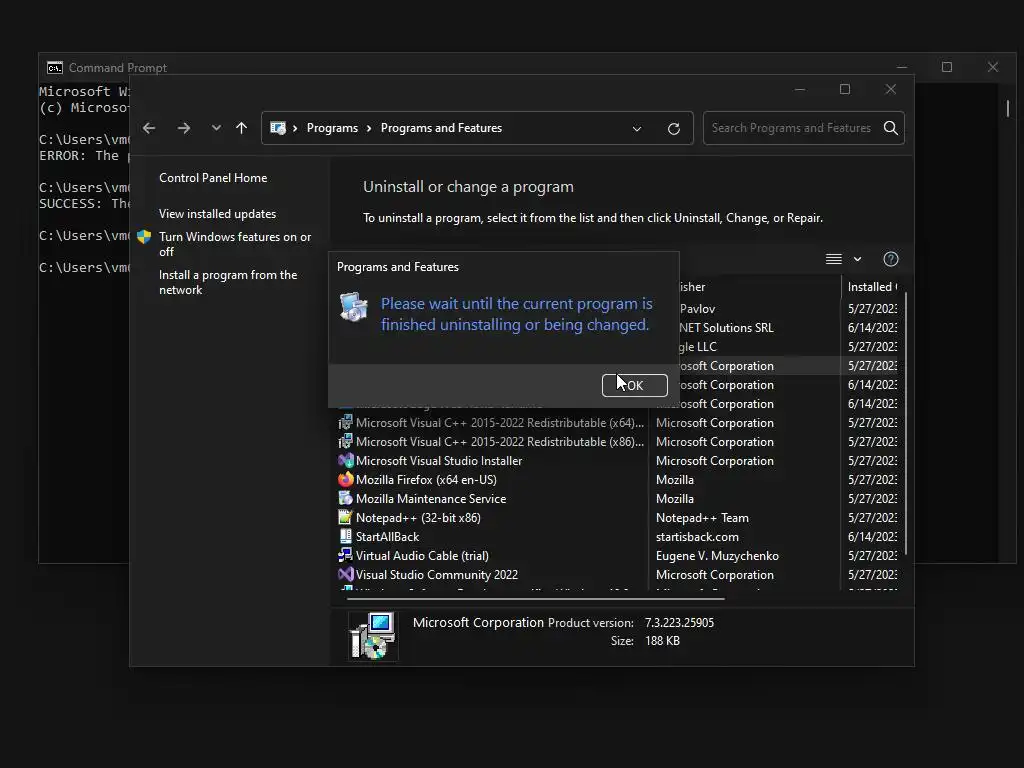Select Microsoft Visual Studio Installer entry
This screenshot has width=1024, height=768.
click(x=439, y=460)
